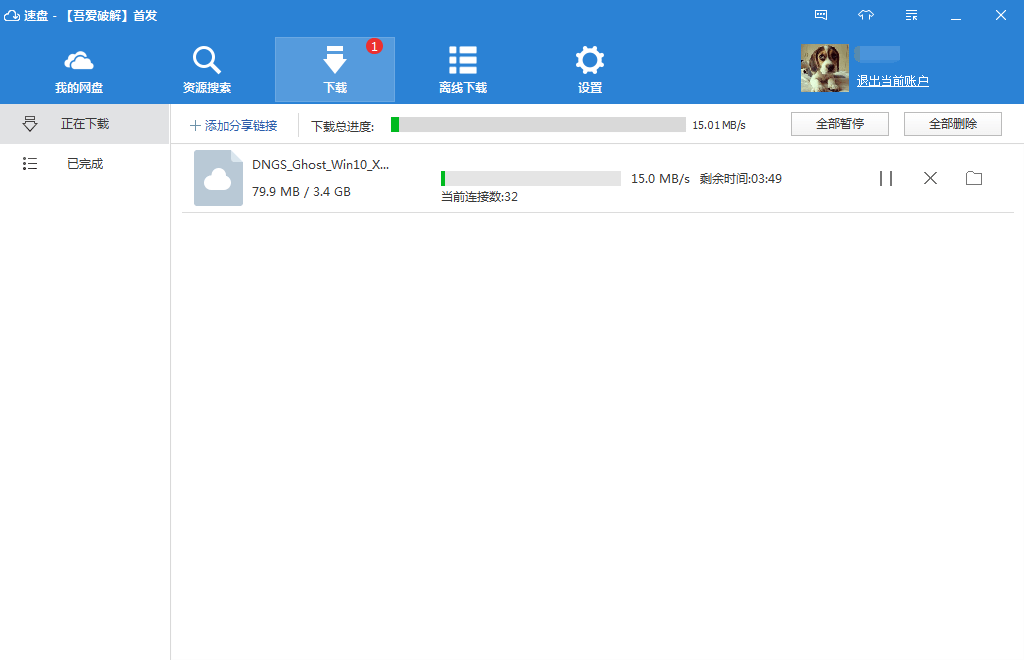
Task: Click the cloud file icon of DNGS_Ghost_Win10
Action: click(x=218, y=178)
